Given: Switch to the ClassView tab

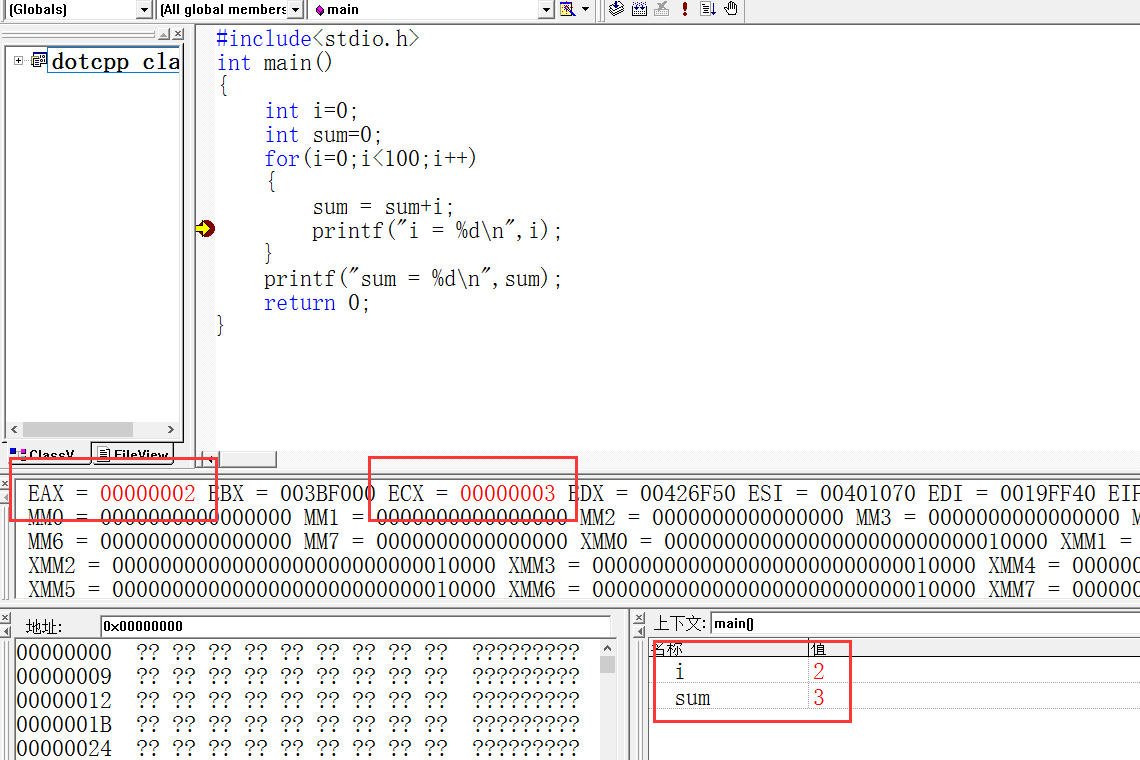Looking at the screenshot, I should [x=44, y=454].
